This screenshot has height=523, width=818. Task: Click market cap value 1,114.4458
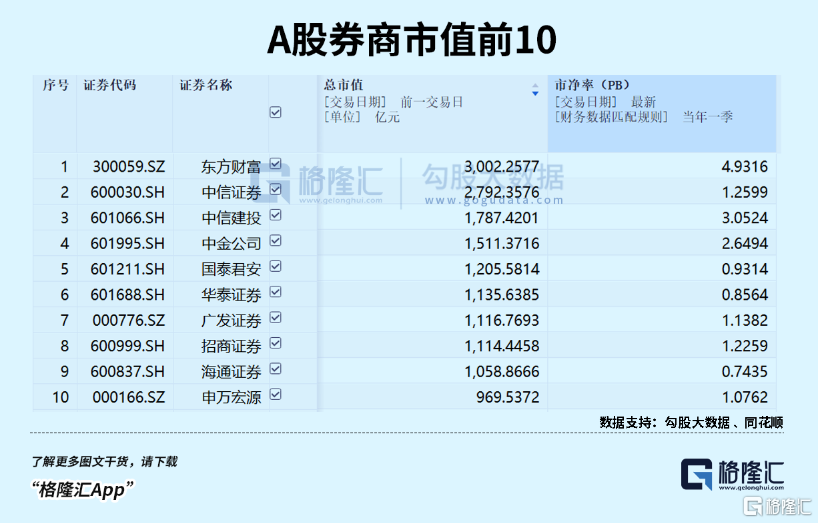[x=502, y=346]
